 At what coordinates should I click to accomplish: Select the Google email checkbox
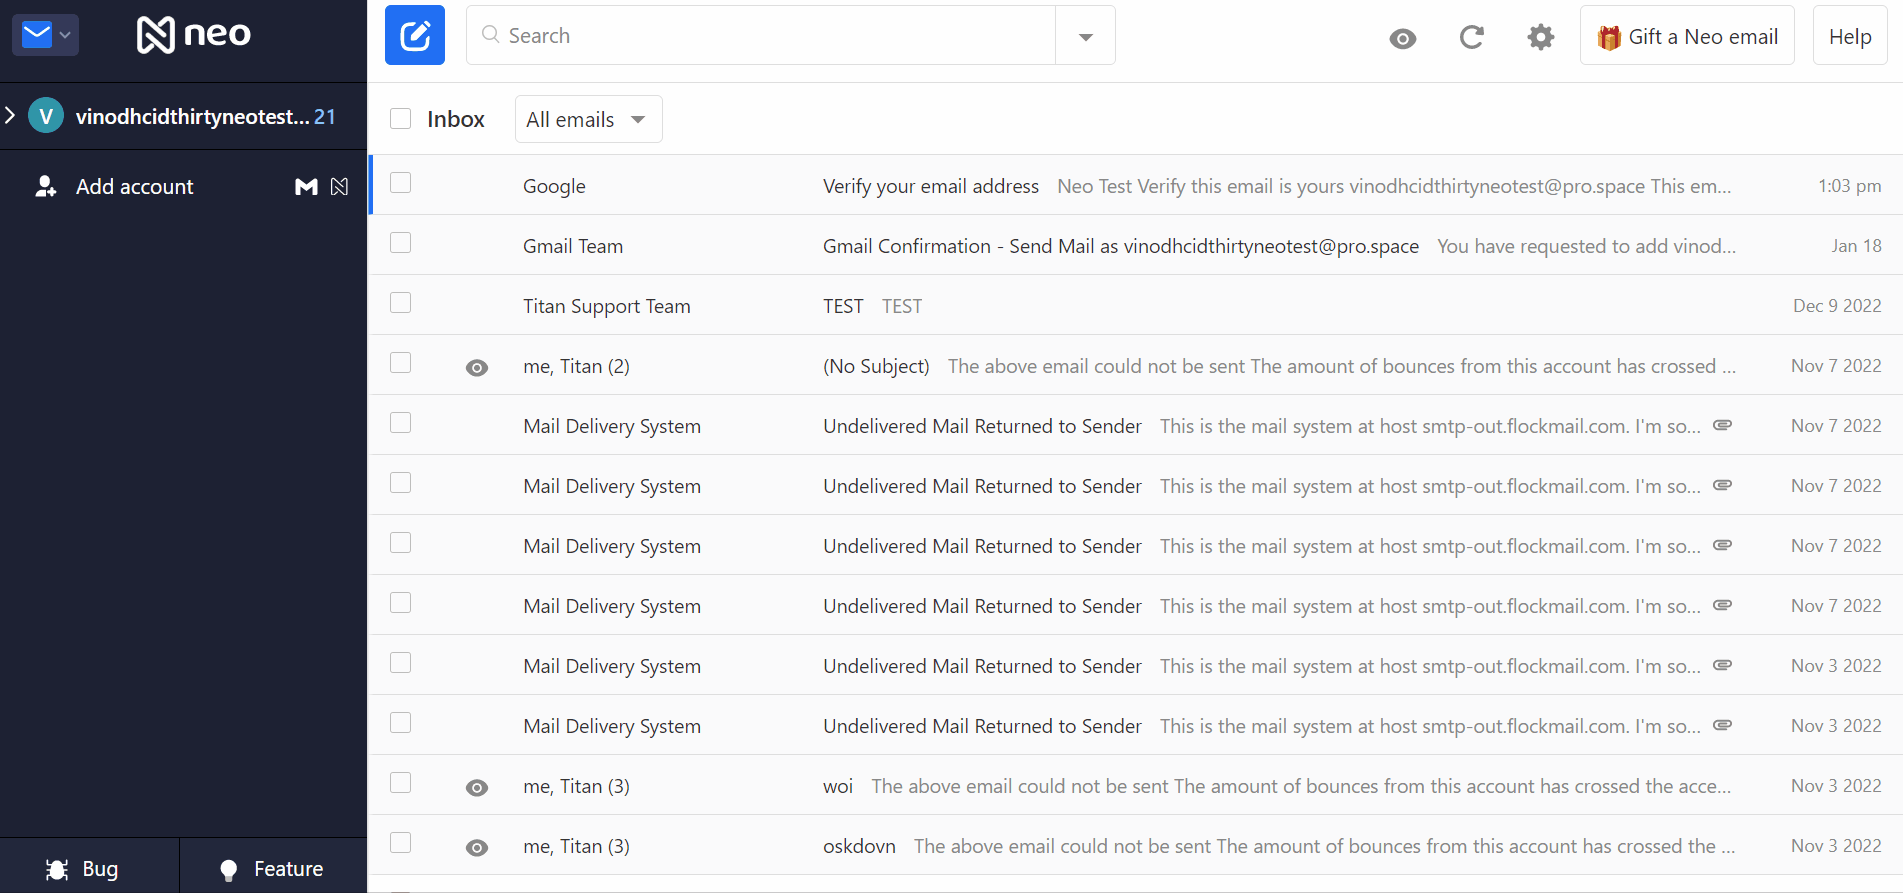(401, 183)
